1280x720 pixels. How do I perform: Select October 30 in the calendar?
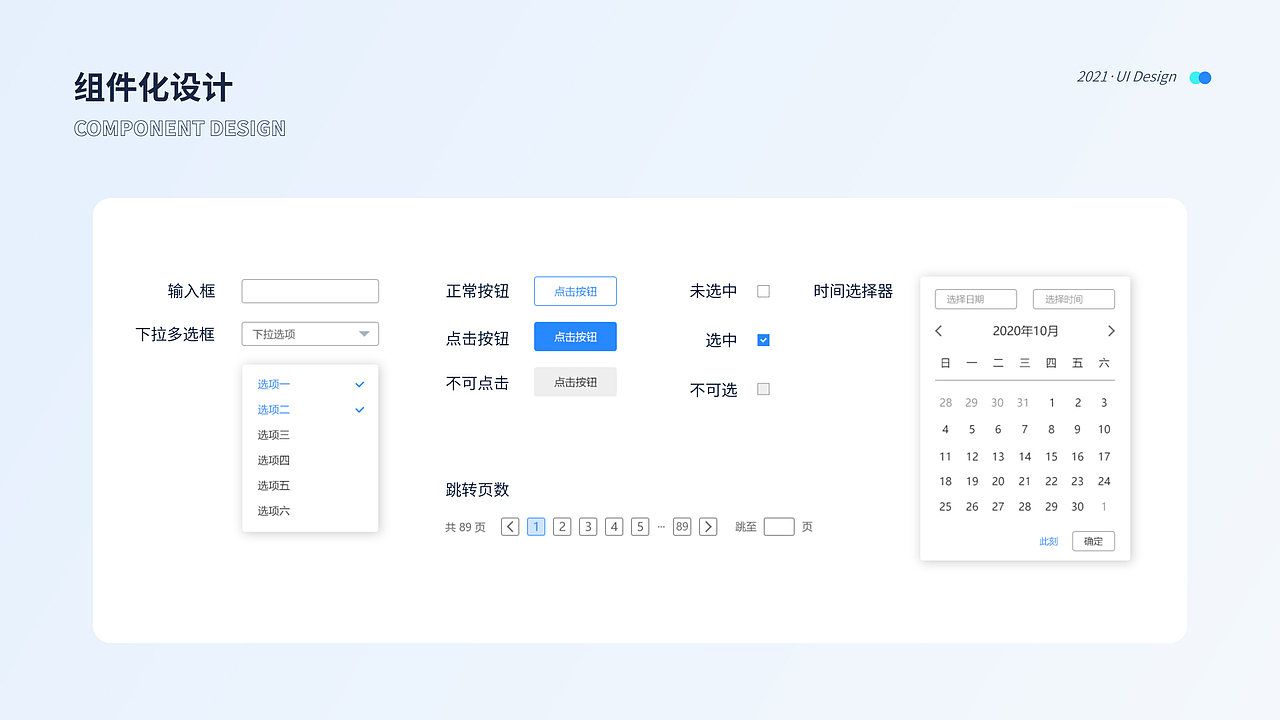(1077, 507)
